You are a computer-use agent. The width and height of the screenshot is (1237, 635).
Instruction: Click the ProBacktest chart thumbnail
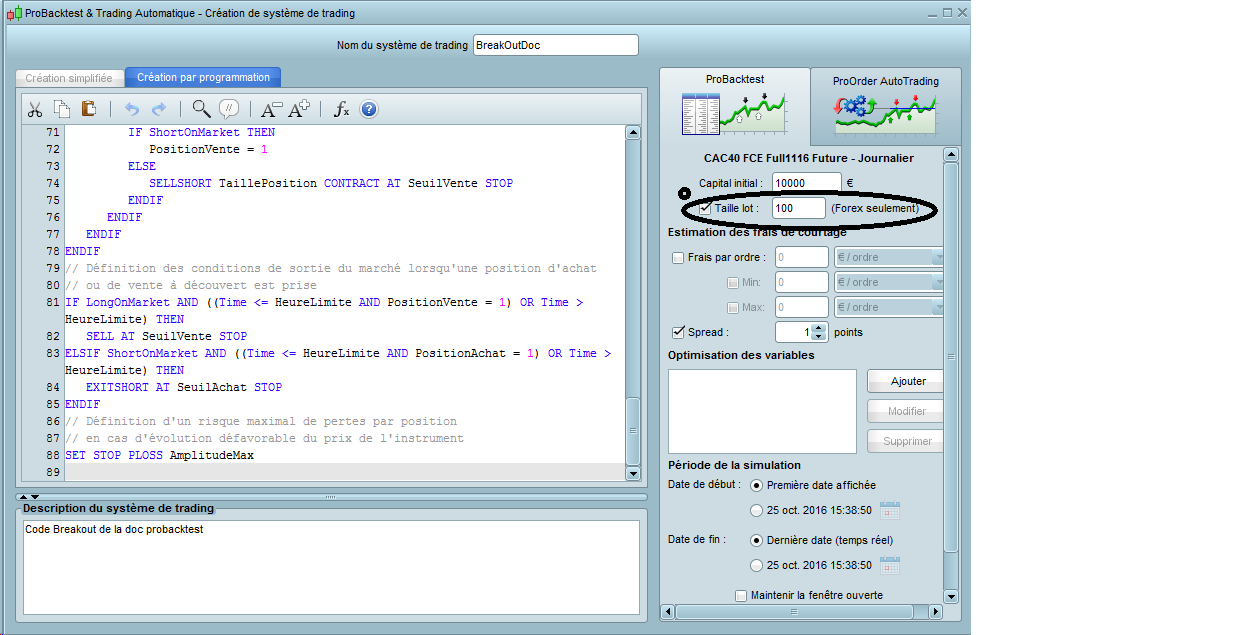(734, 114)
